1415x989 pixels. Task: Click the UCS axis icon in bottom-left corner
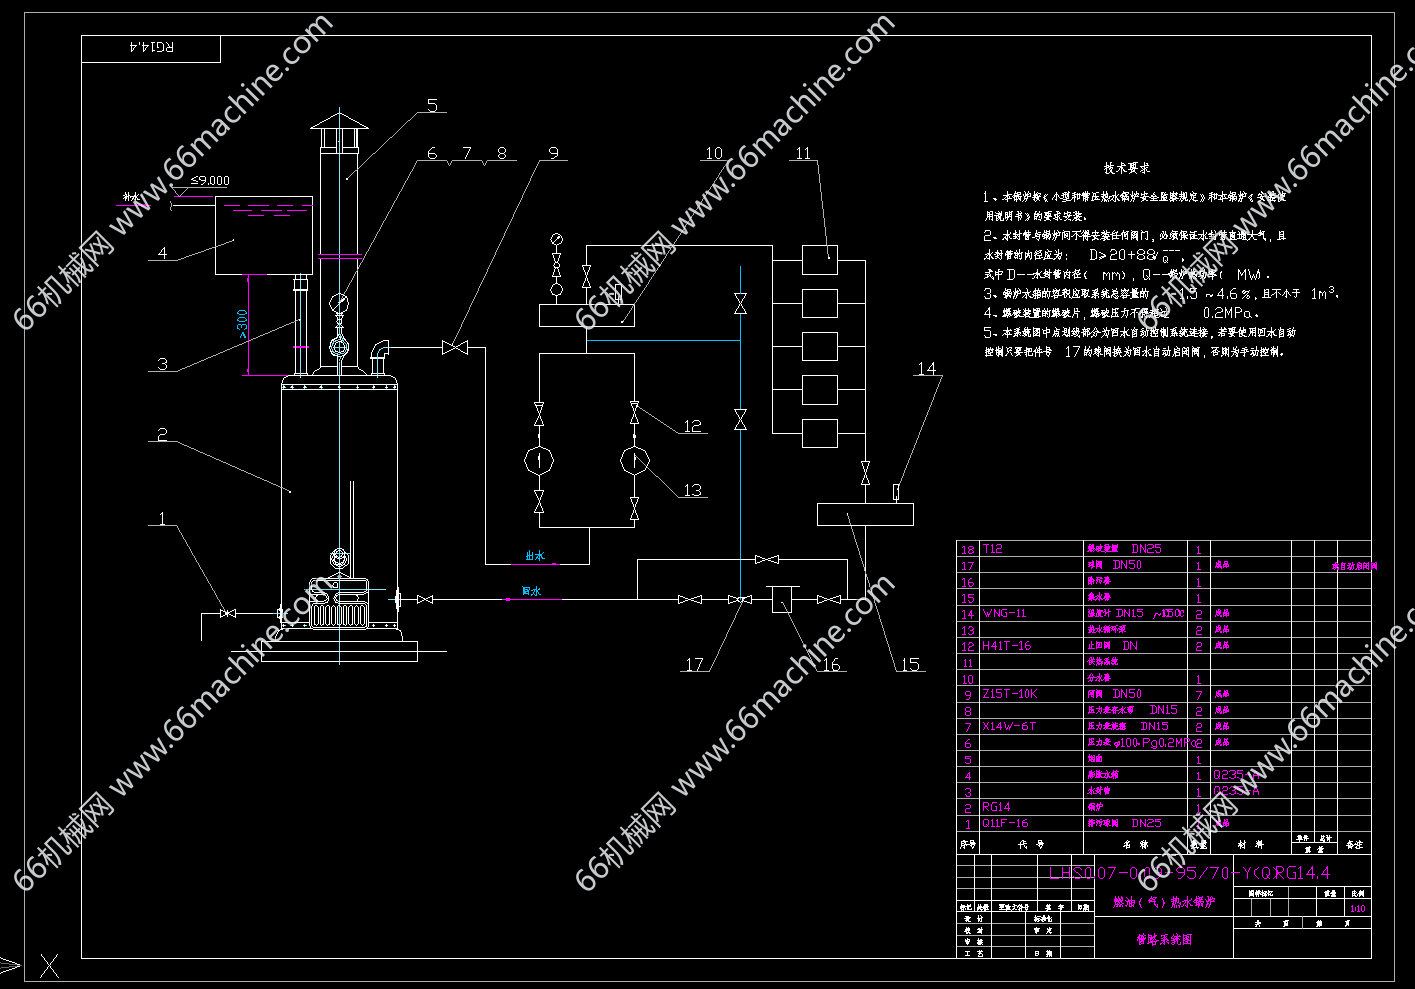[48, 965]
